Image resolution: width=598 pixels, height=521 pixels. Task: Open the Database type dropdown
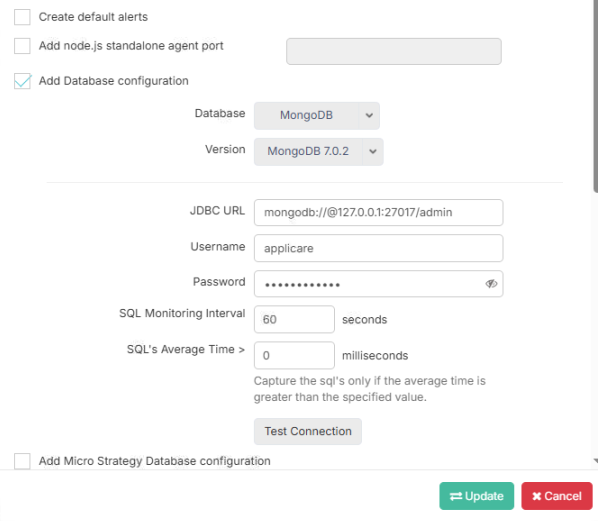317,115
